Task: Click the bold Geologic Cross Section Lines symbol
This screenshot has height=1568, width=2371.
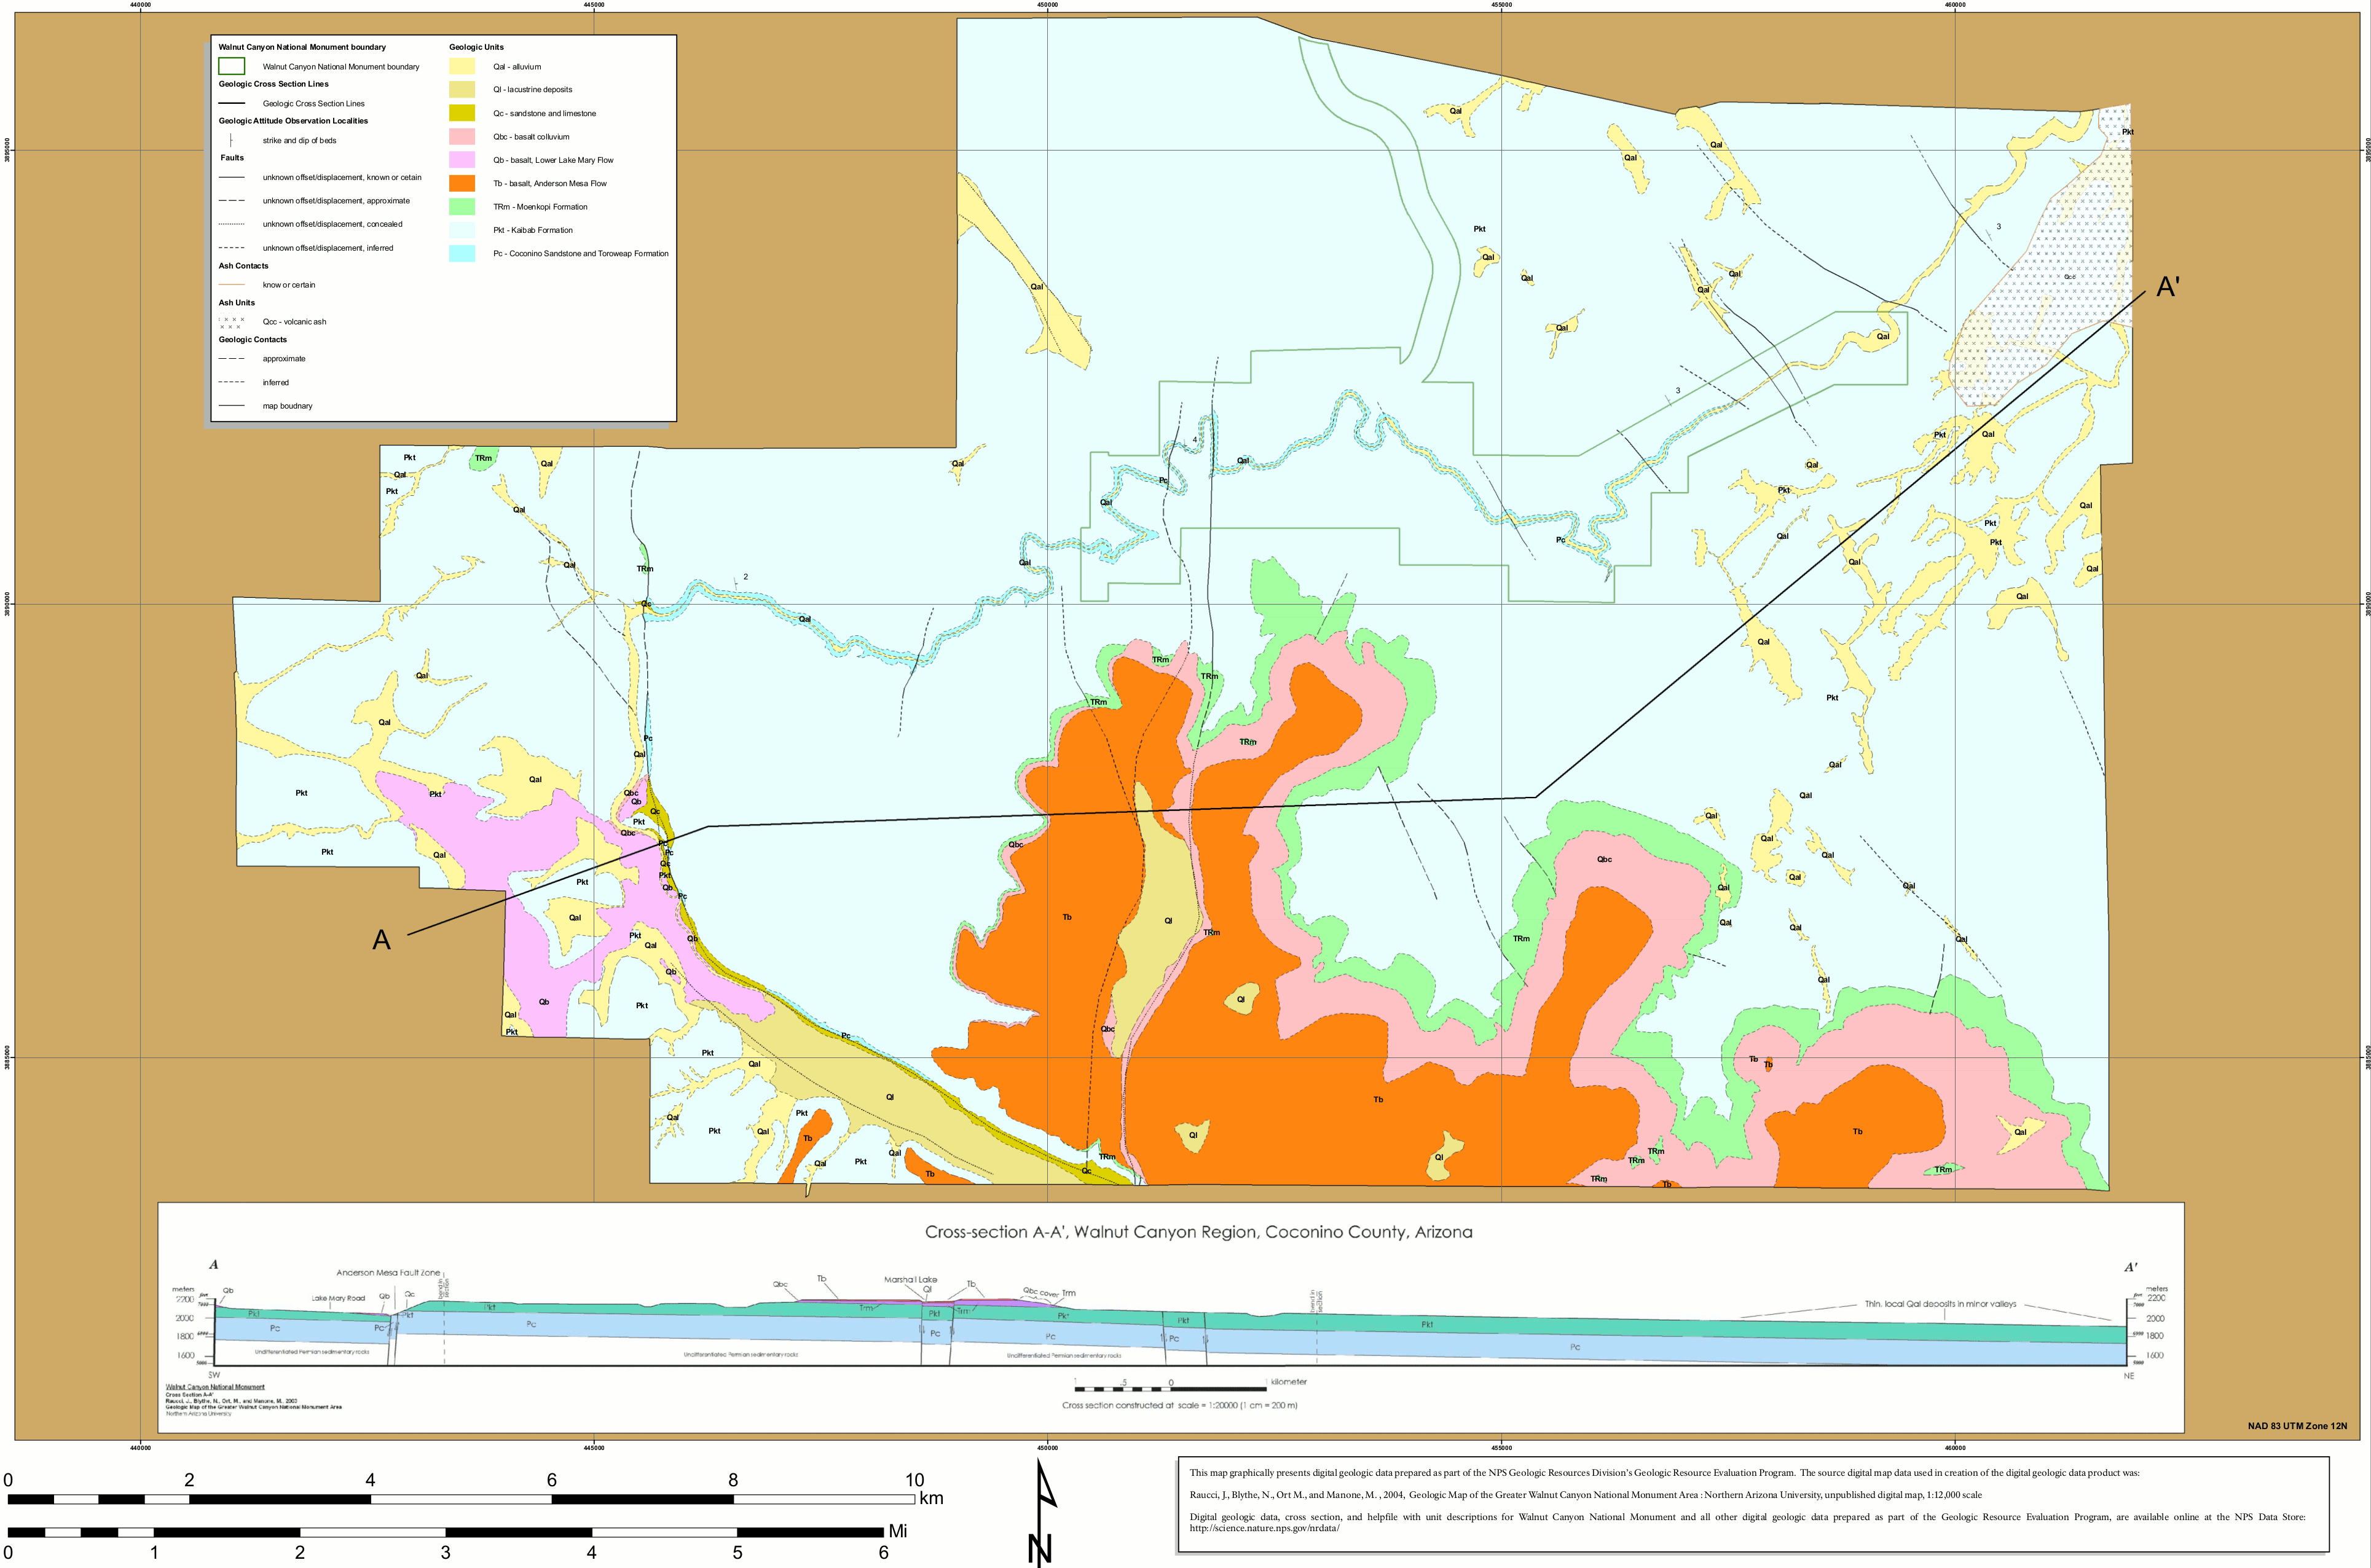Action: (231, 104)
